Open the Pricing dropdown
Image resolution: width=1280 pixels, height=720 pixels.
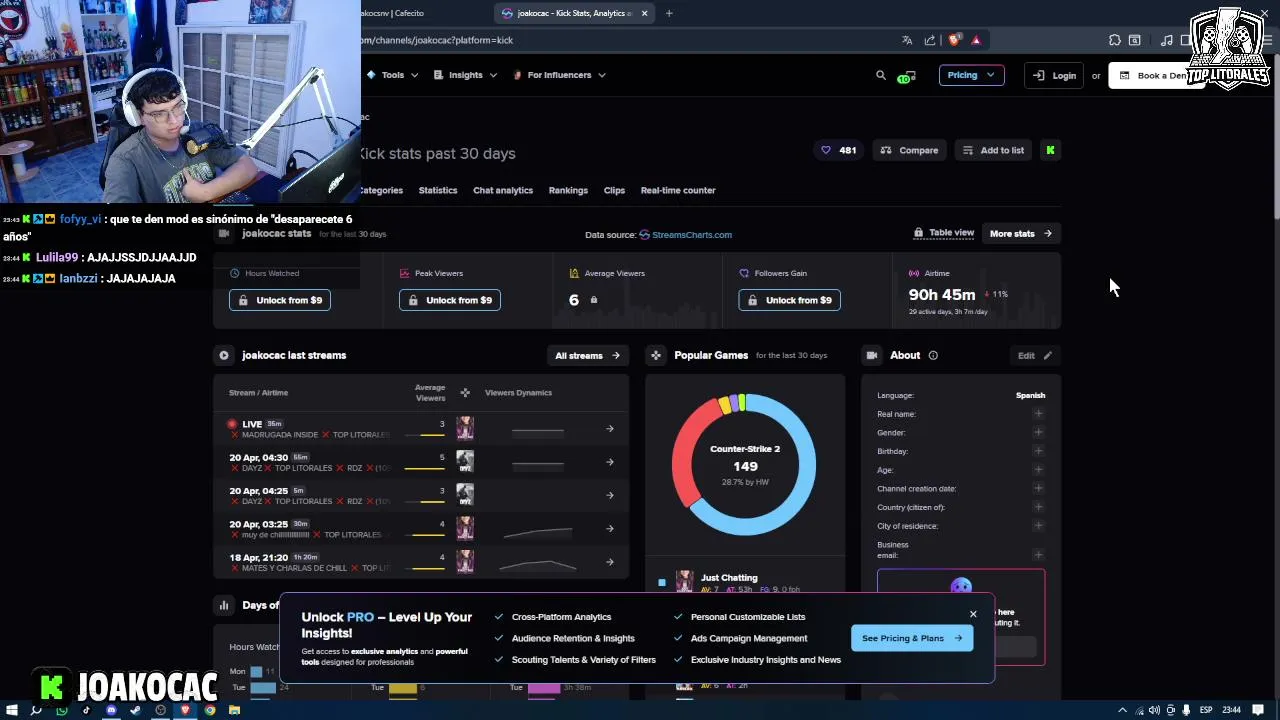click(x=971, y=75)
